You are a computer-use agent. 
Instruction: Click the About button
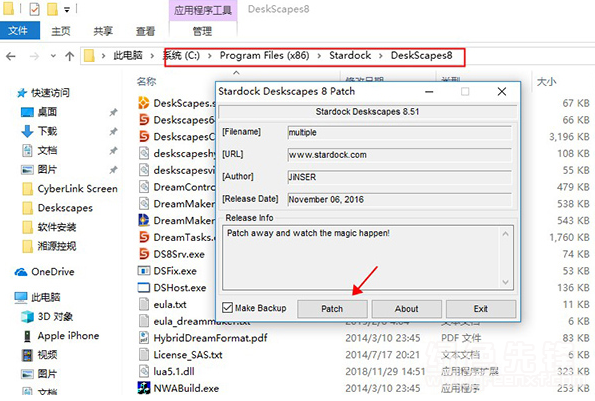[x=406, y=309]
